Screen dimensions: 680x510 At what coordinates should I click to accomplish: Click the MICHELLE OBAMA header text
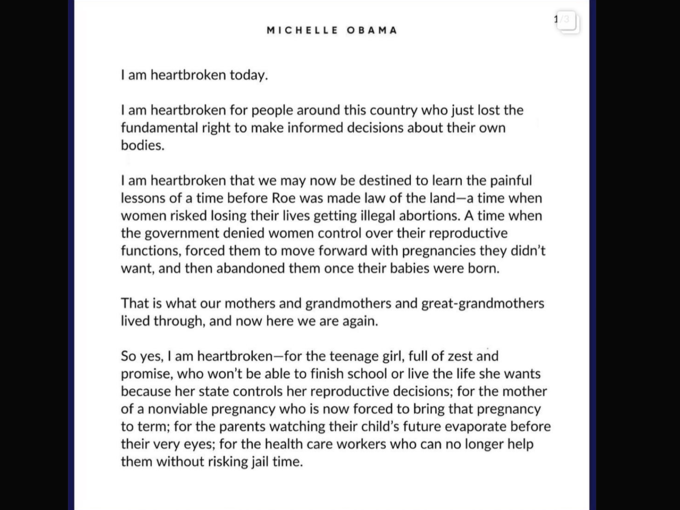332,30
